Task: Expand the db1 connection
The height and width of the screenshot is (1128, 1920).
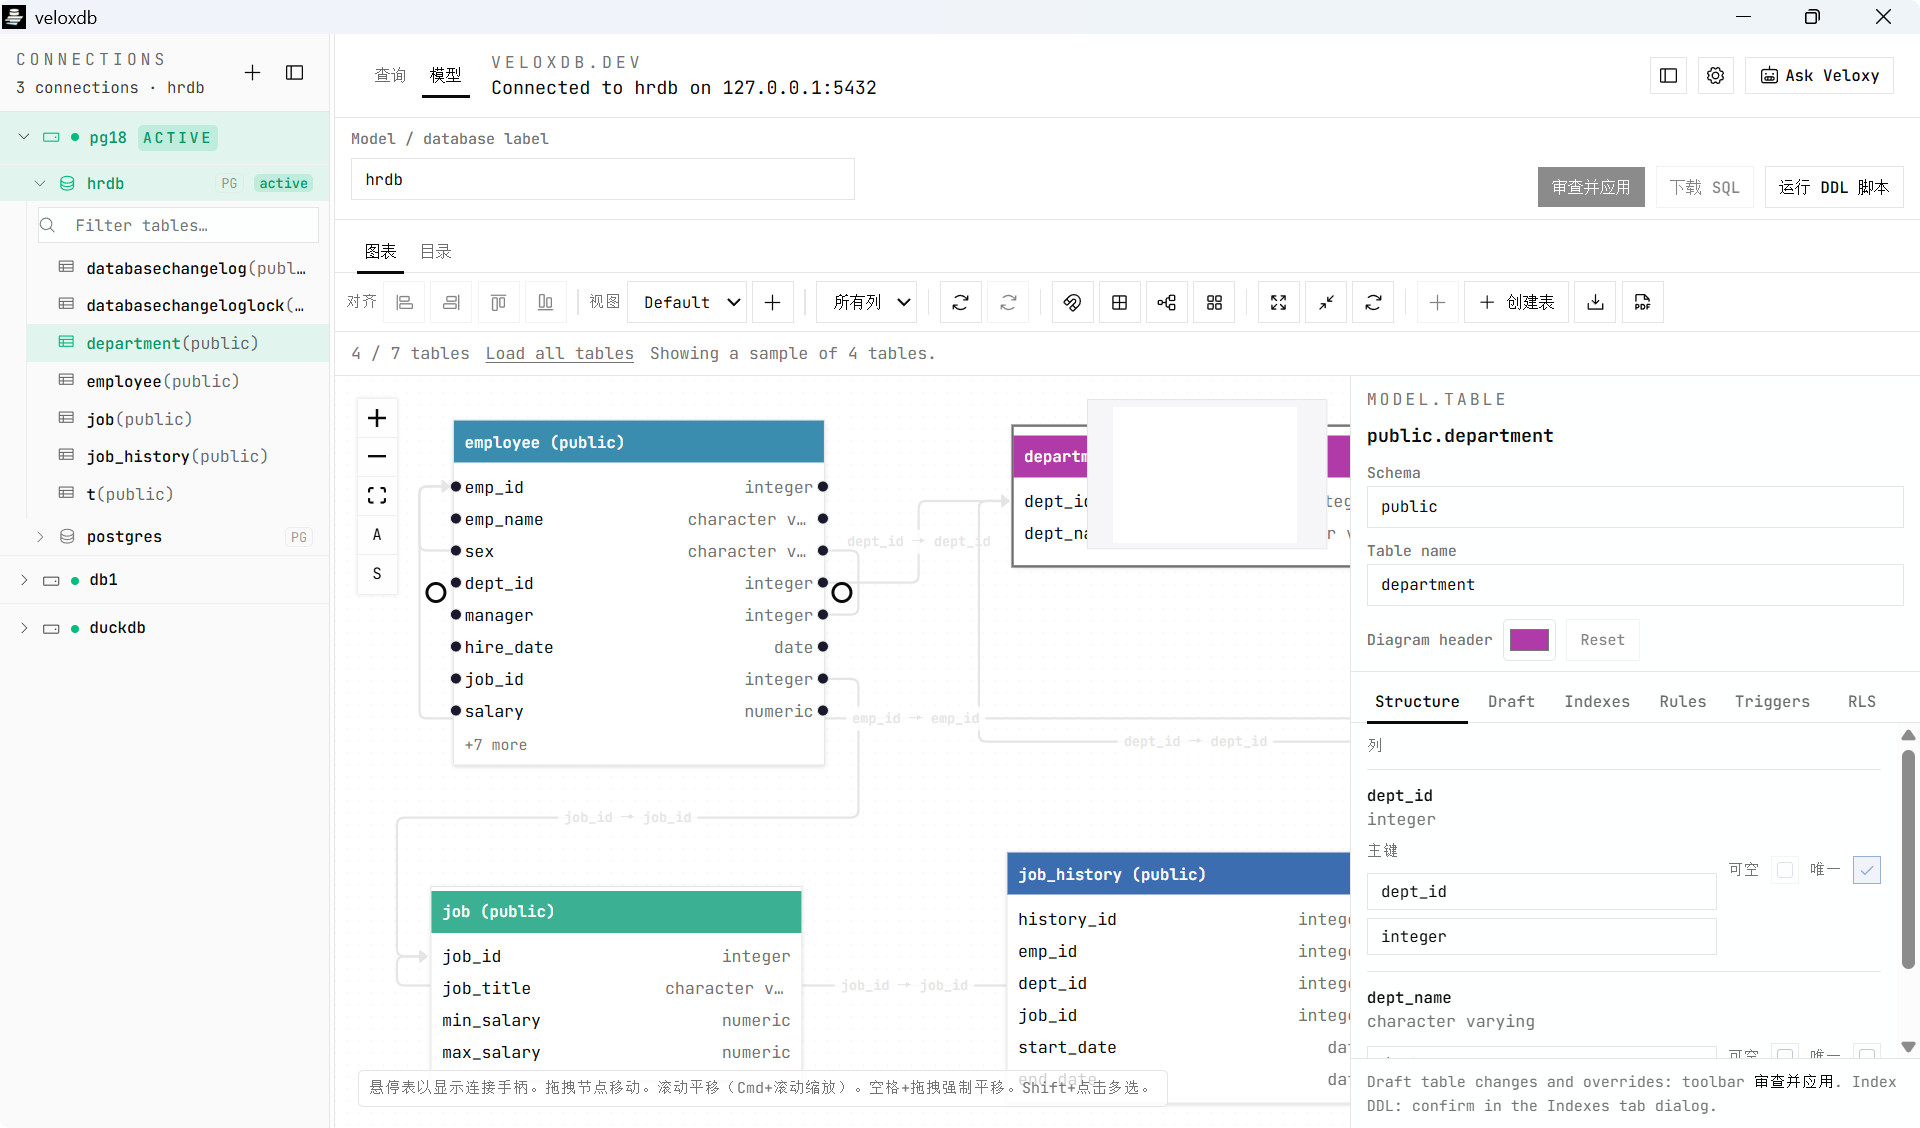Action: click(24, 580)
